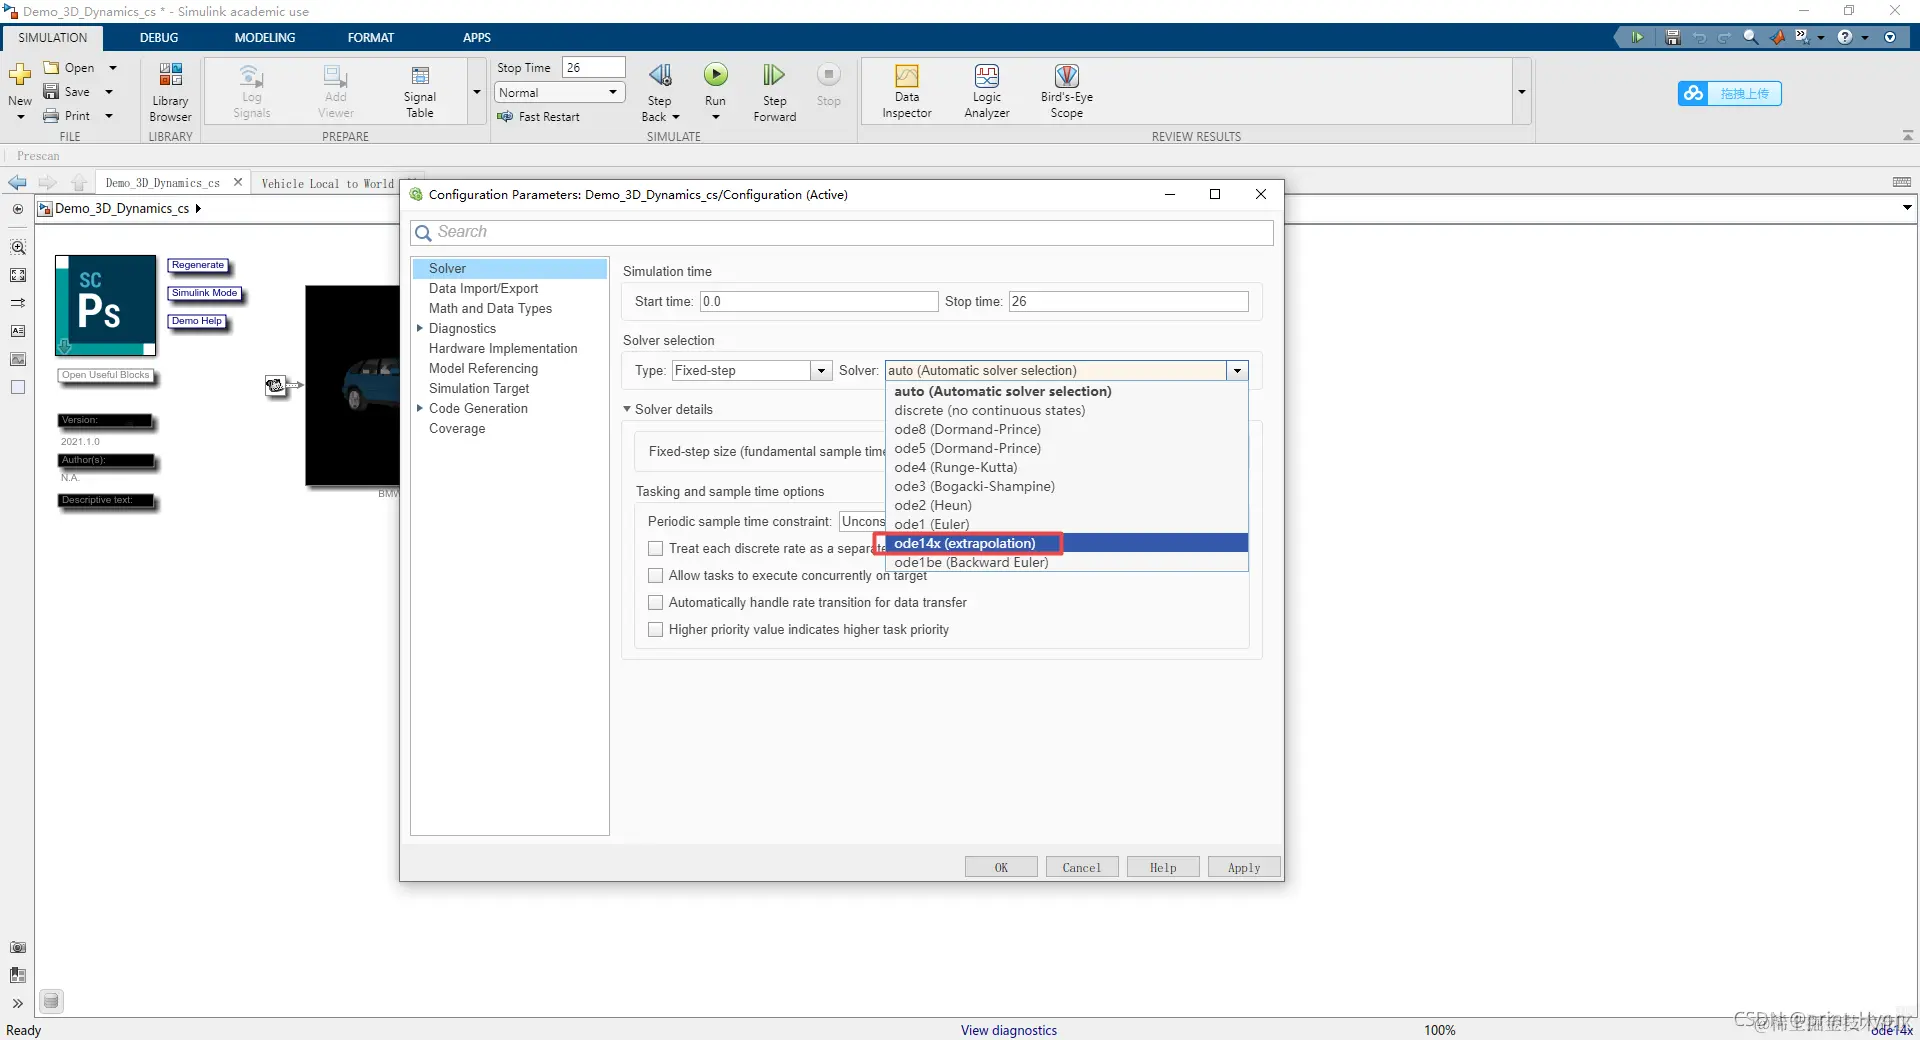The image size is (1920, 1040).
Task: Click the Open folder icon
Action: 51,68
